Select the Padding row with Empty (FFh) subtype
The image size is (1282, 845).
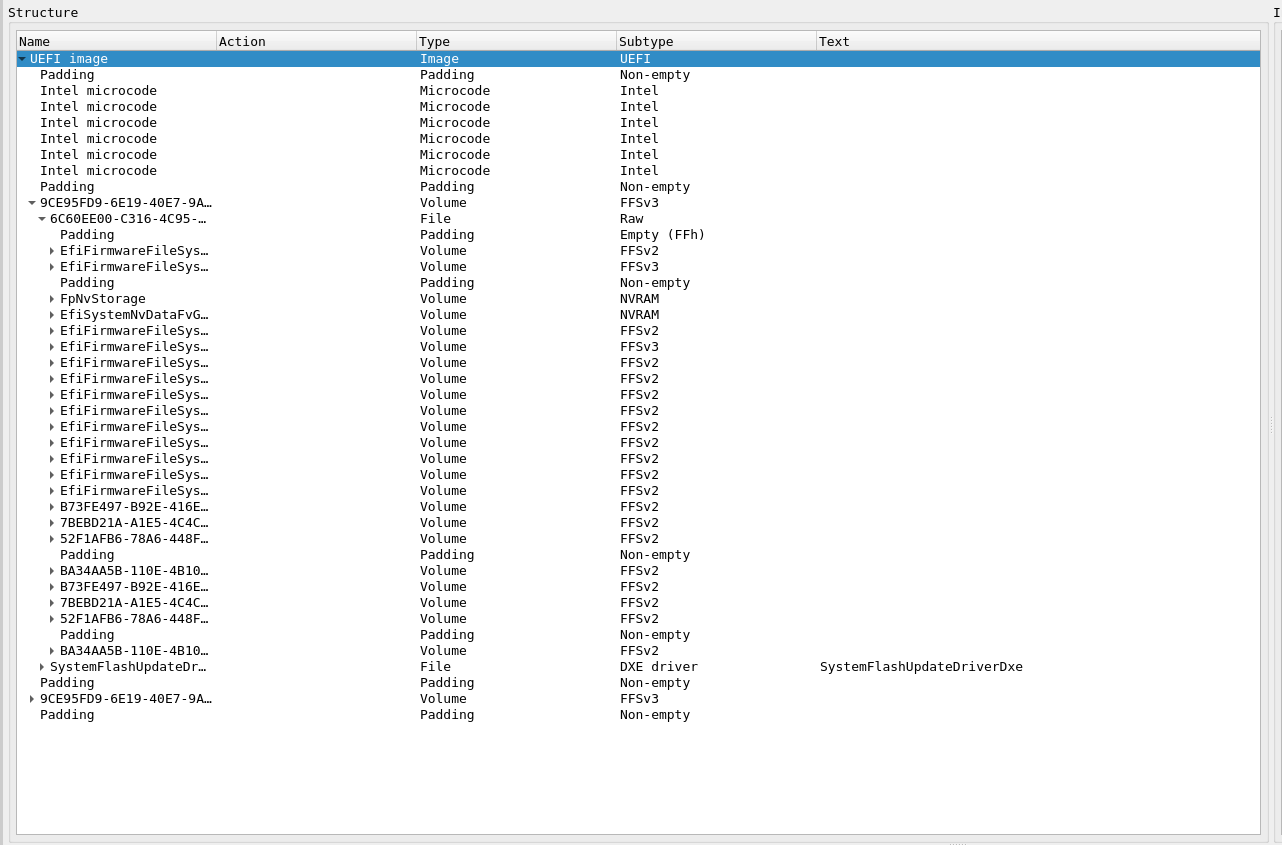tap(87, 234)
